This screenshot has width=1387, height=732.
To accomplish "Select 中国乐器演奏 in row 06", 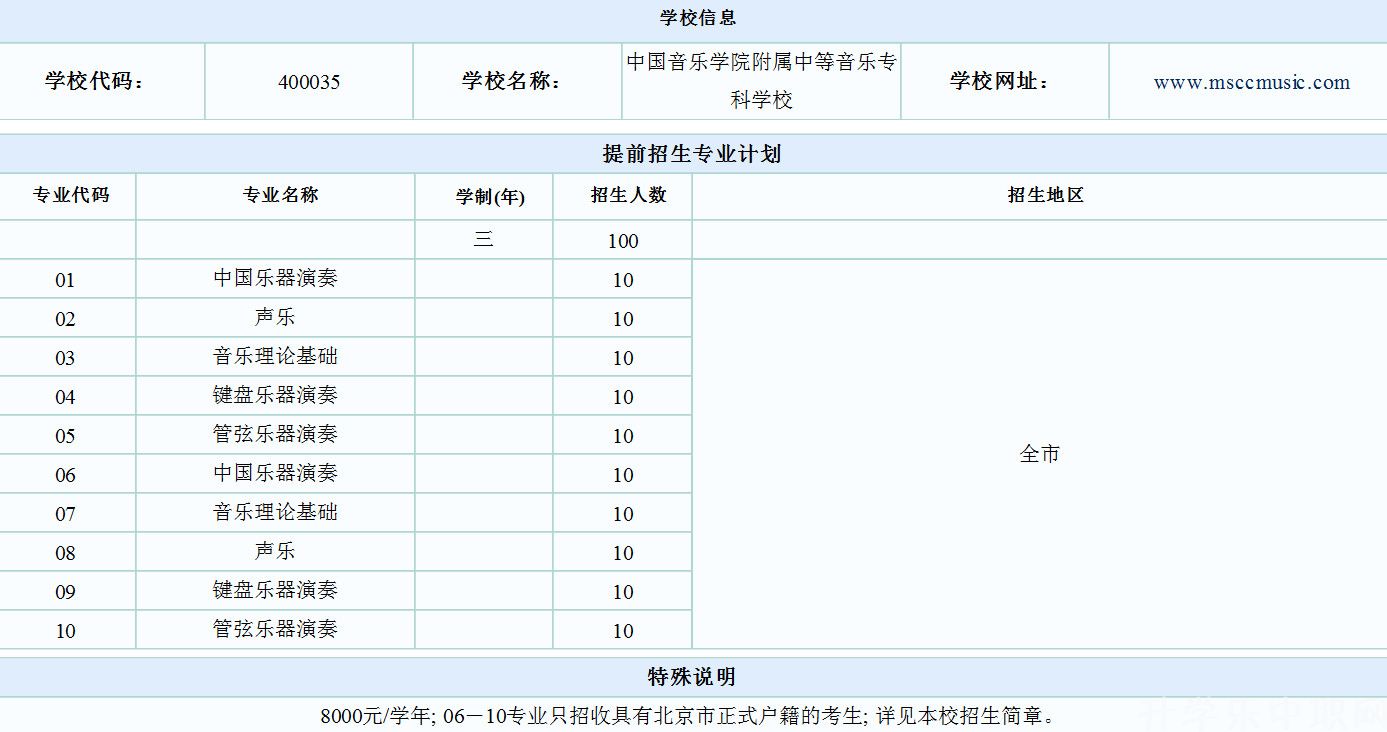I will coord(275,473).
